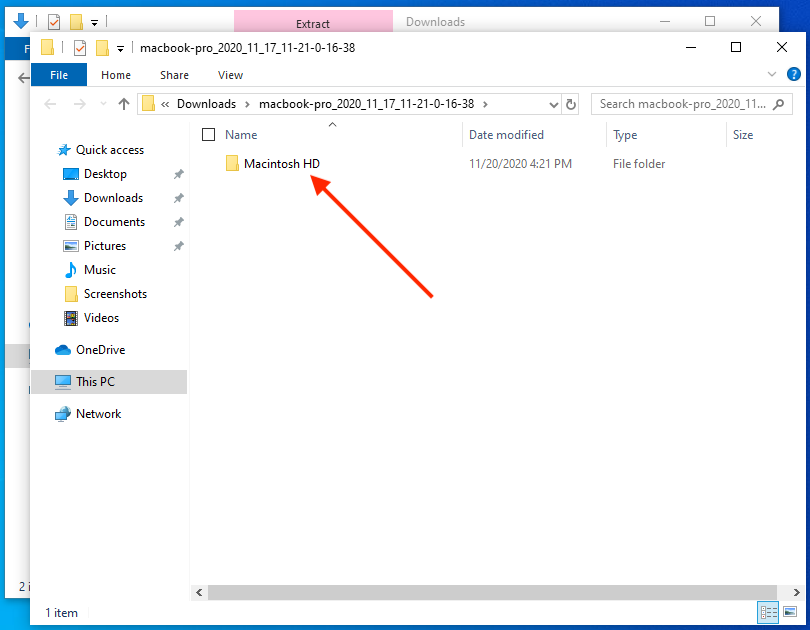Click the download arrow icon in Downloads window
The width and height of the screenshot is (810, 630).
pos(21,21)
